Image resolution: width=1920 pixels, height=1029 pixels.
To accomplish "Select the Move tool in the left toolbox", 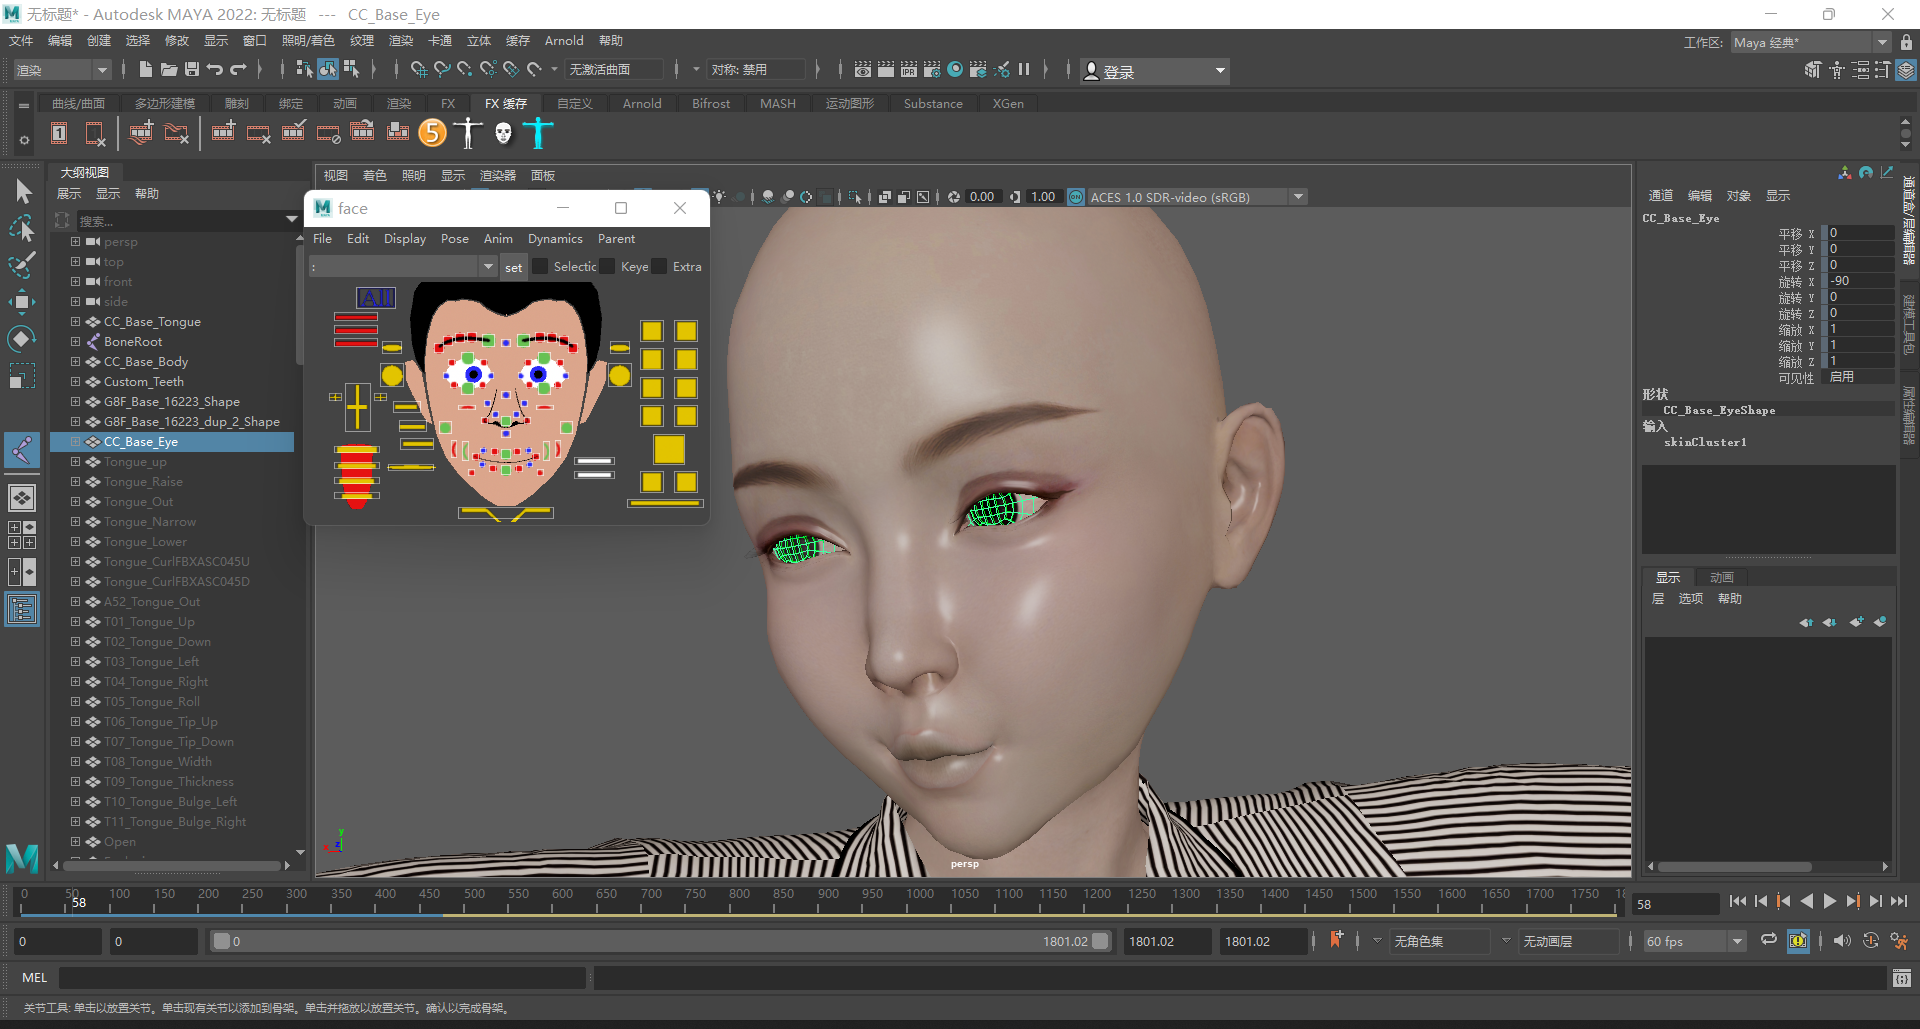I will click(x=22, y=301).
